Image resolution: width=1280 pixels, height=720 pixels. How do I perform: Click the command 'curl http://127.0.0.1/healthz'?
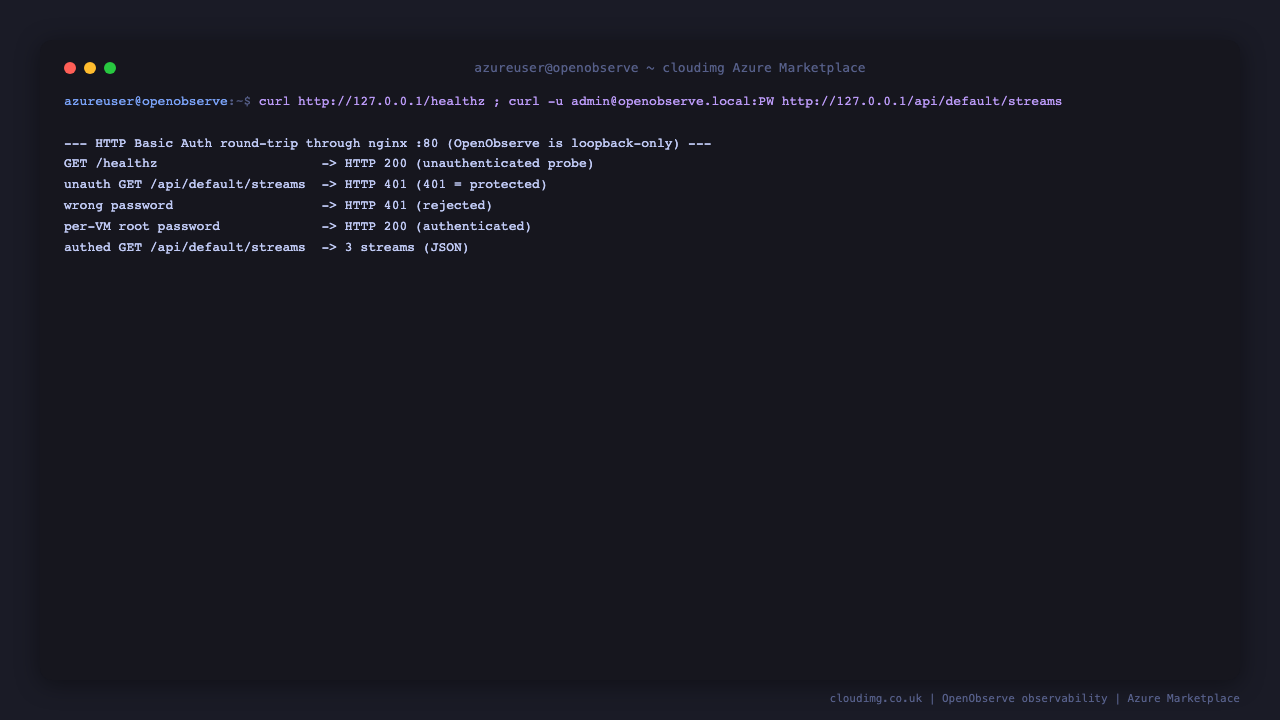372,101
